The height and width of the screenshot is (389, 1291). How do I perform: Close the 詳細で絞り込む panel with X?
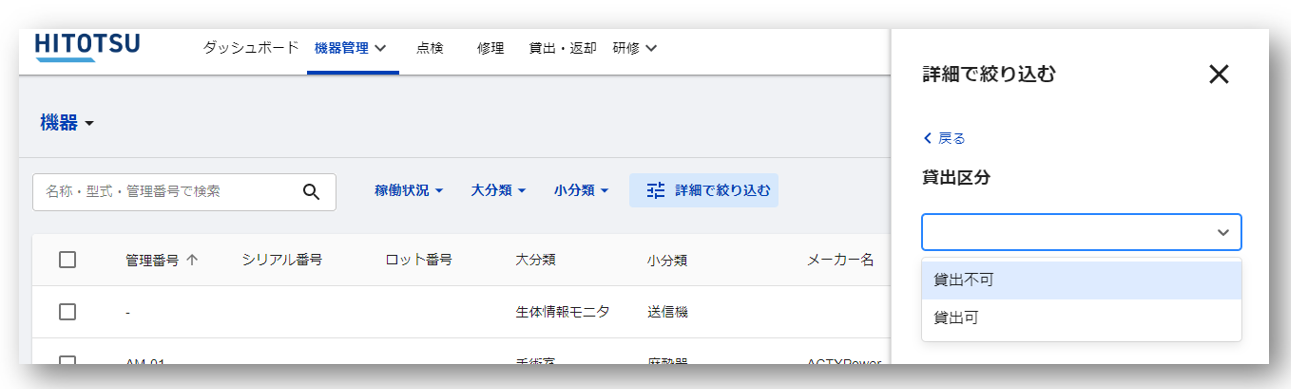tap(1218, 74)
